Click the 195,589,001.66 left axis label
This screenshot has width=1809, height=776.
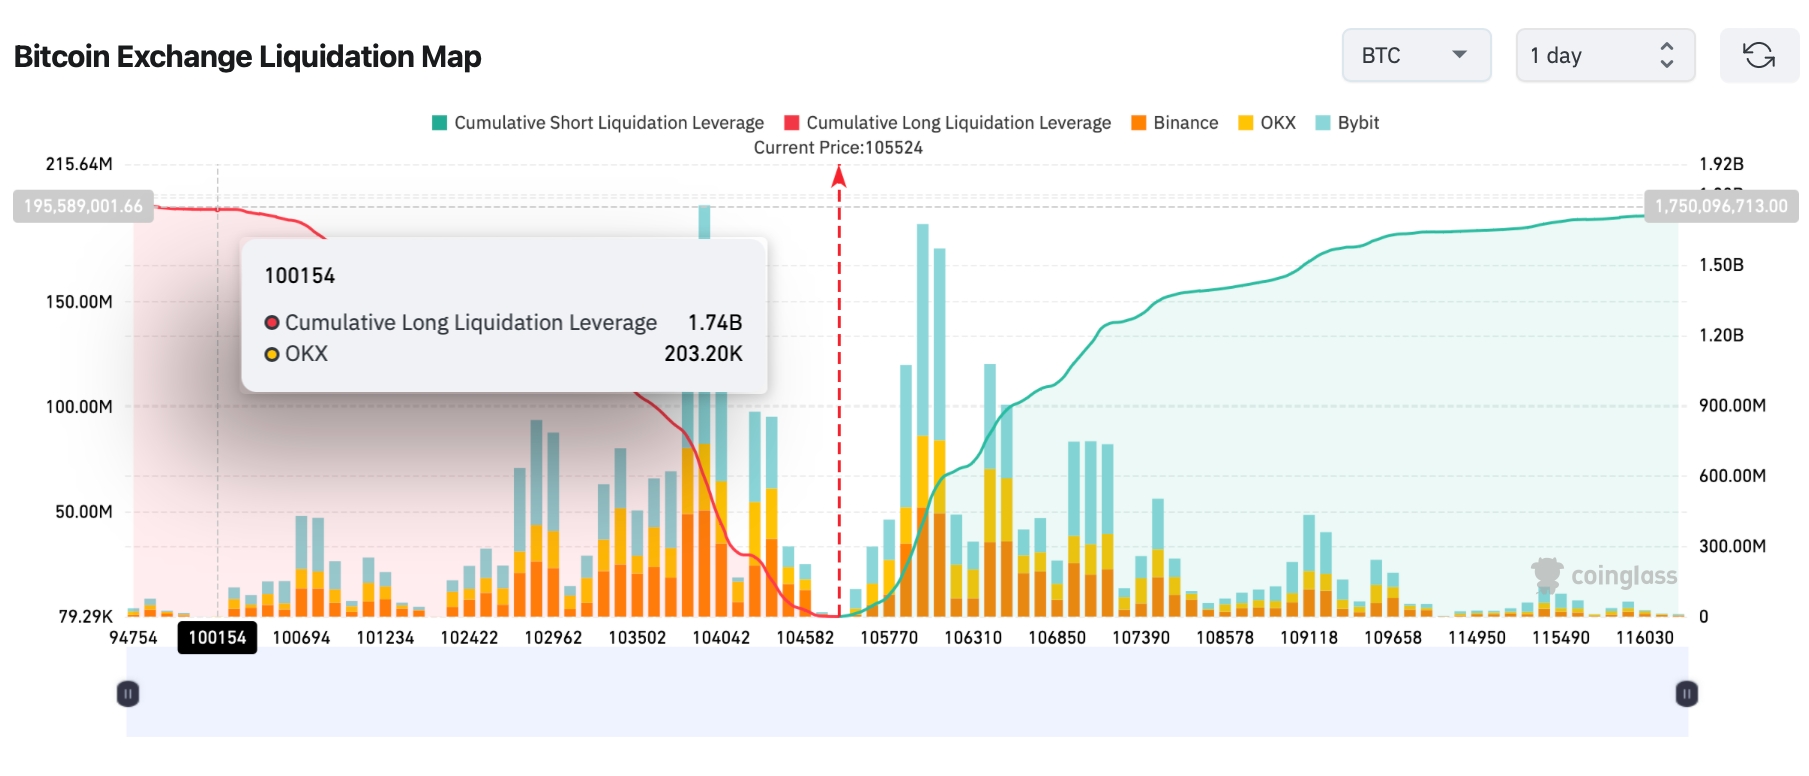tap(83, 206)
